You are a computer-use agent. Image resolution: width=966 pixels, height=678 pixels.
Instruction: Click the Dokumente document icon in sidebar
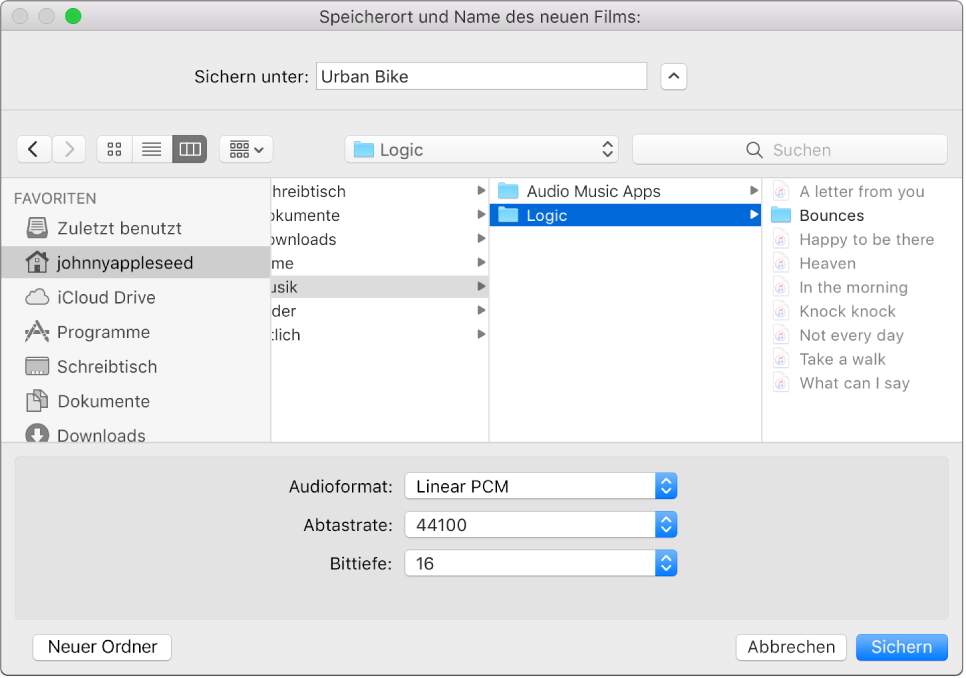[x=37, y=401]
